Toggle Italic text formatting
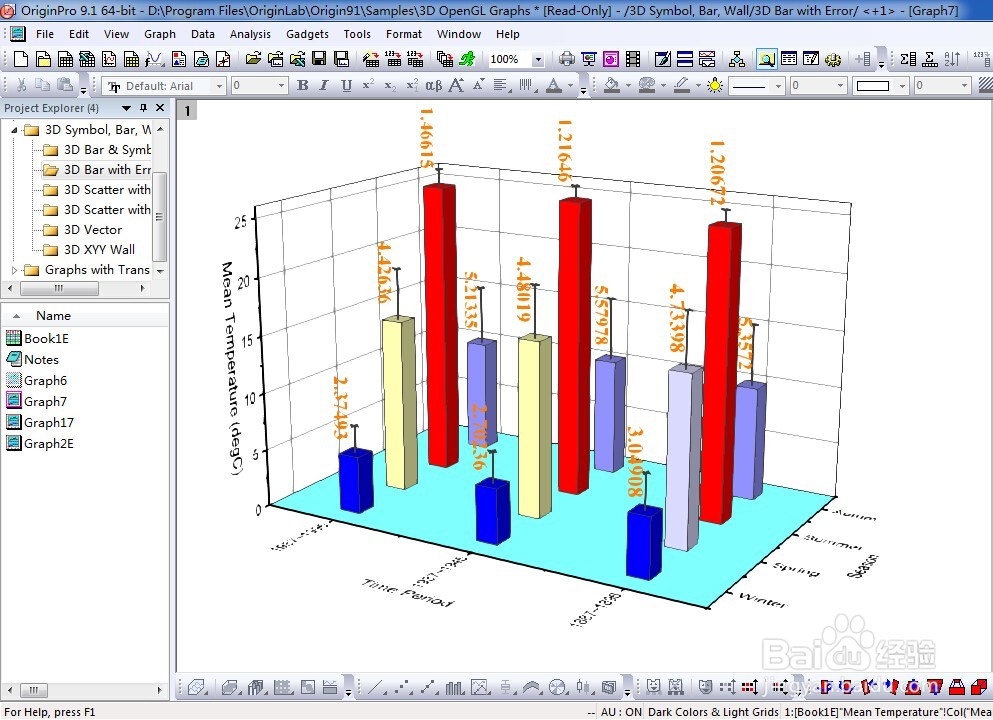This screenshot has width=993, height=720. (x=324, y=85)
